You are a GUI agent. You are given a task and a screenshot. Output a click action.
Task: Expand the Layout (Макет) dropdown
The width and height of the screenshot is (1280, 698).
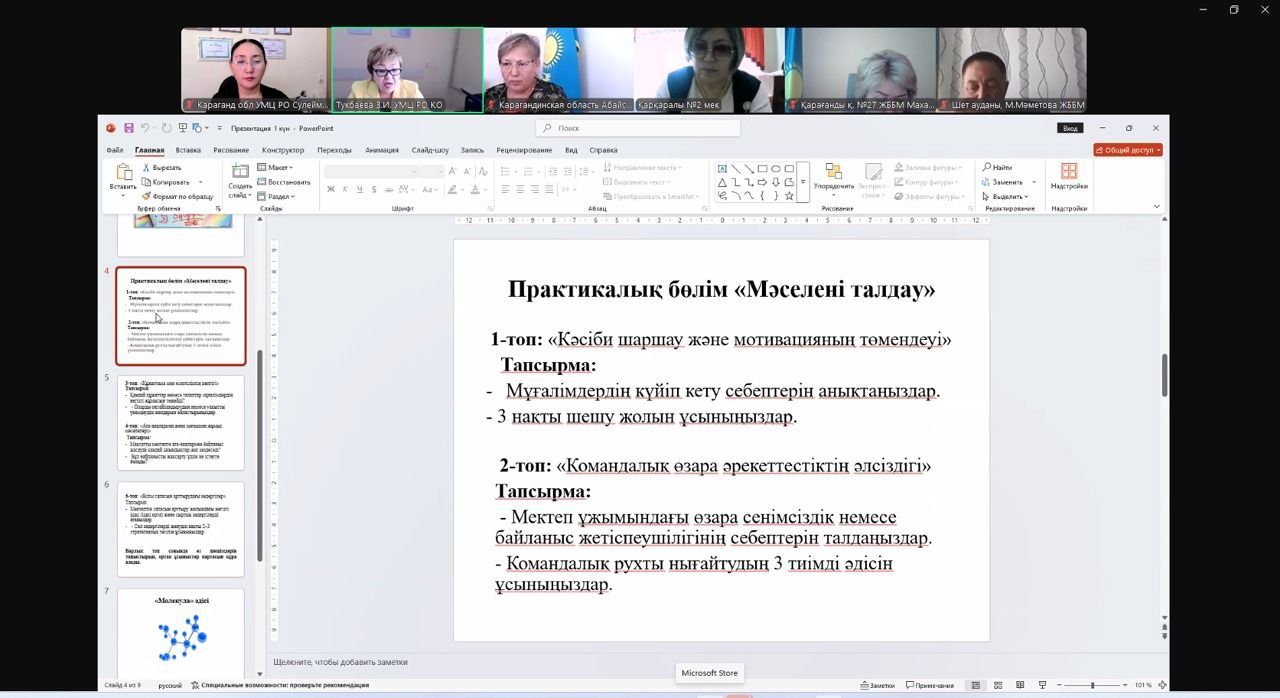coord(278,168)
